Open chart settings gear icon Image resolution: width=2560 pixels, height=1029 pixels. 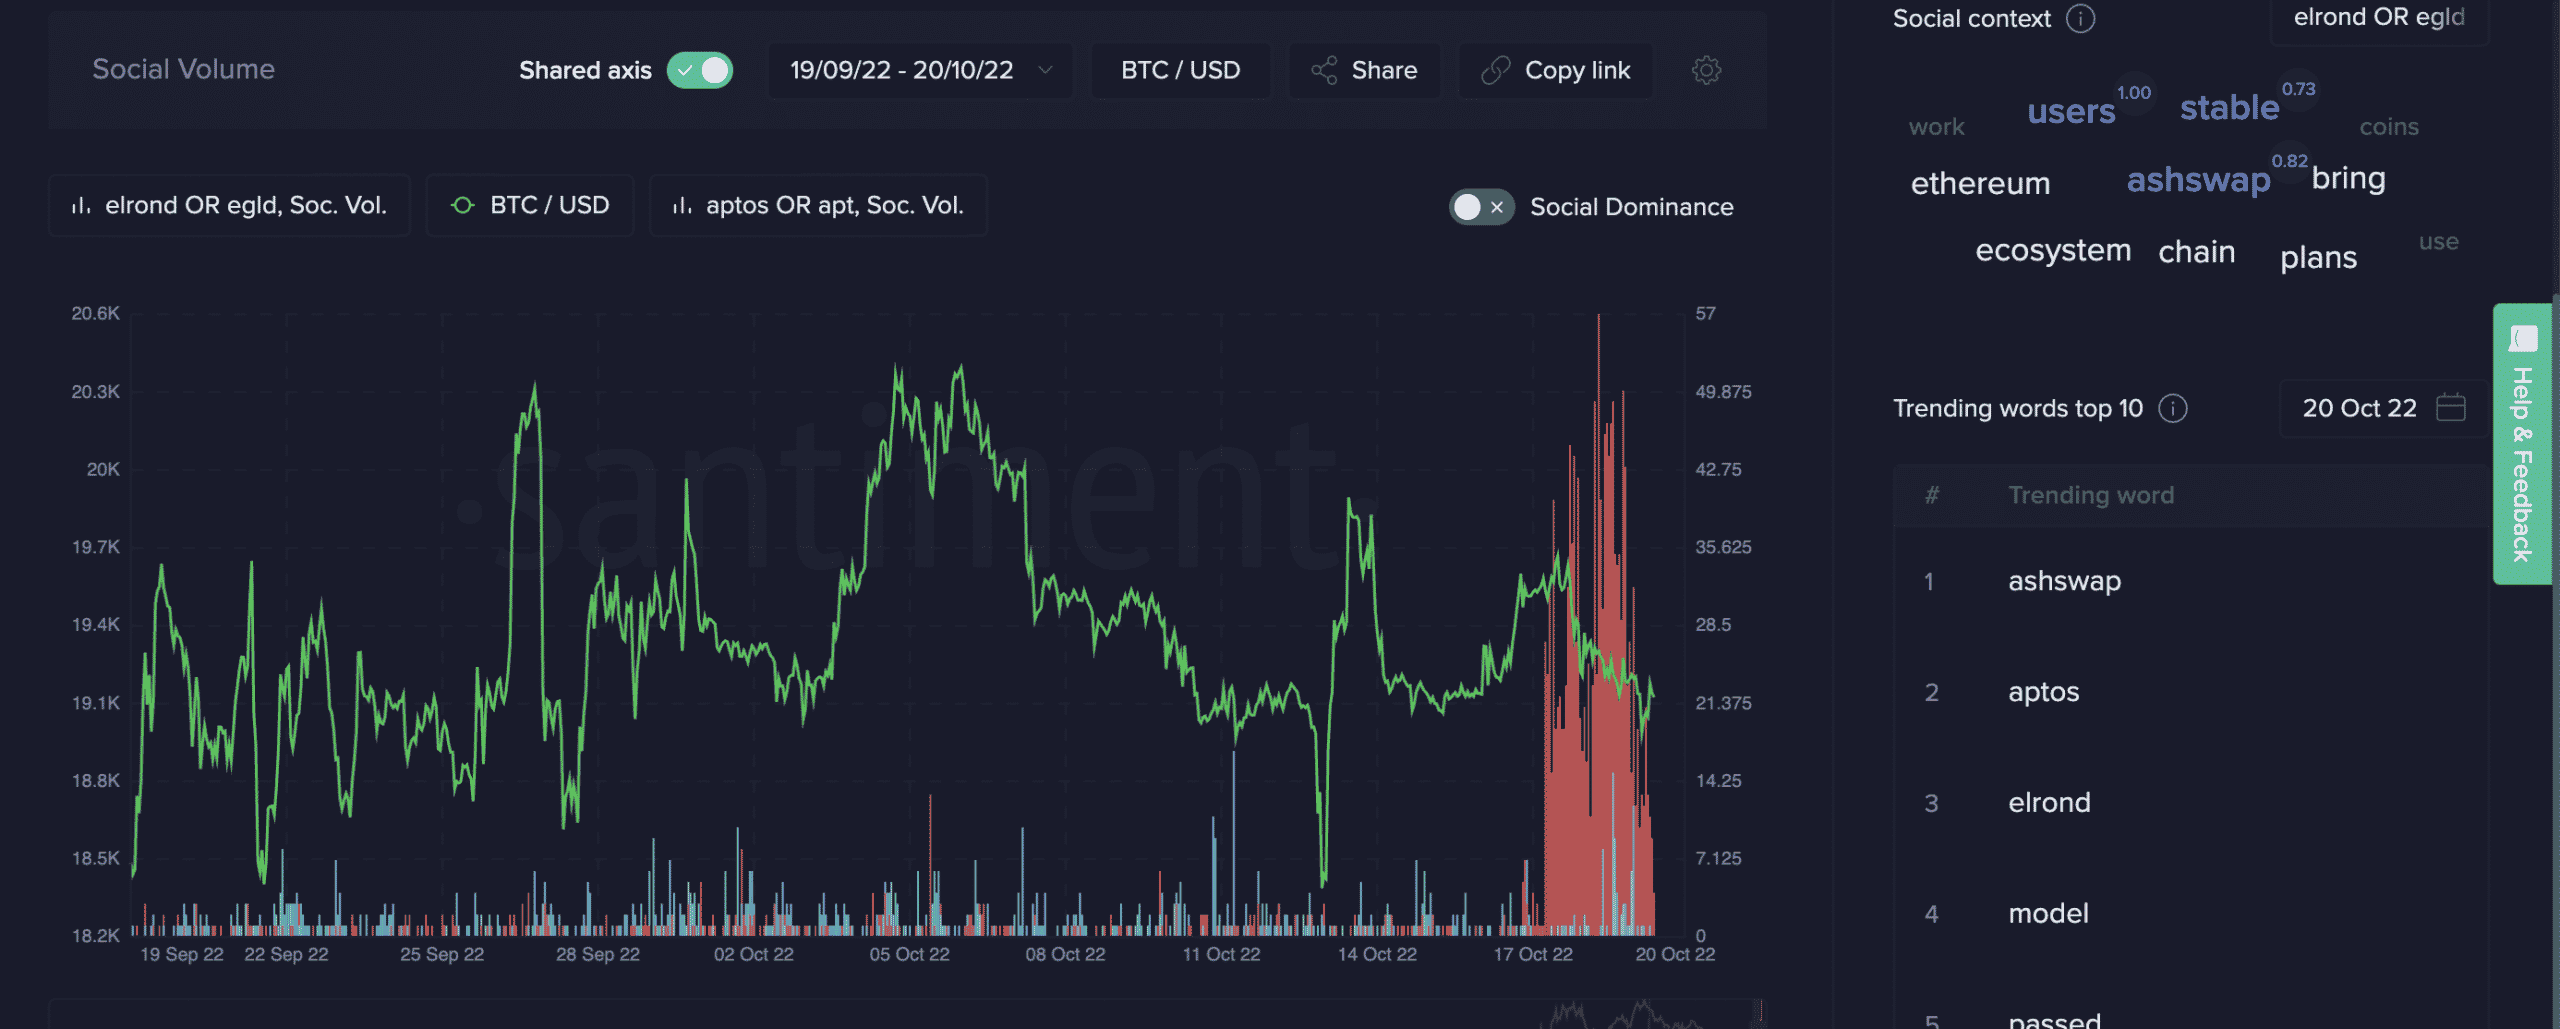coord(1706,70)
